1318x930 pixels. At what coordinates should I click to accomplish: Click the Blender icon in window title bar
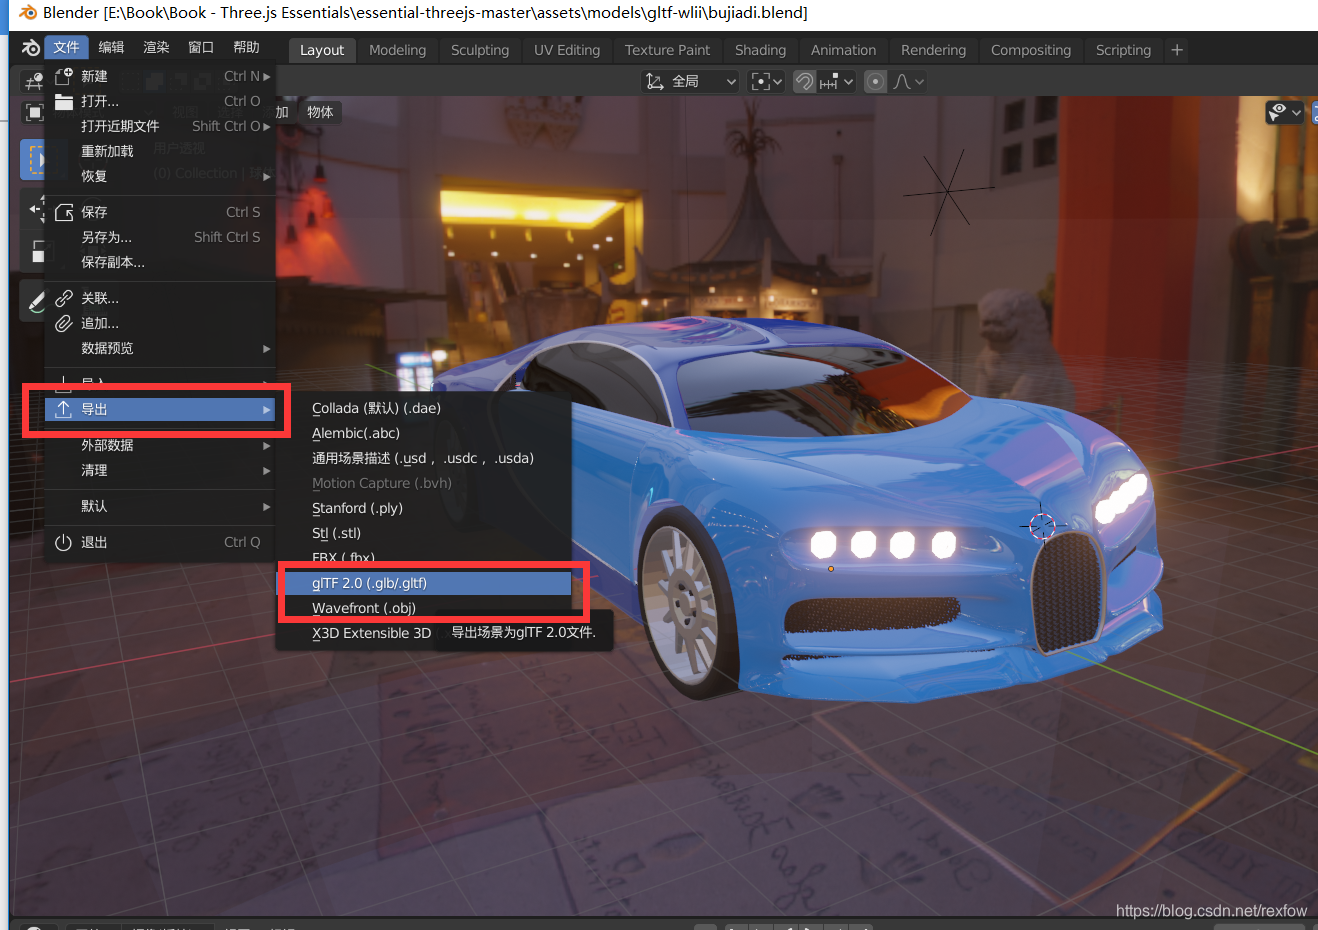tap(27, 13)
